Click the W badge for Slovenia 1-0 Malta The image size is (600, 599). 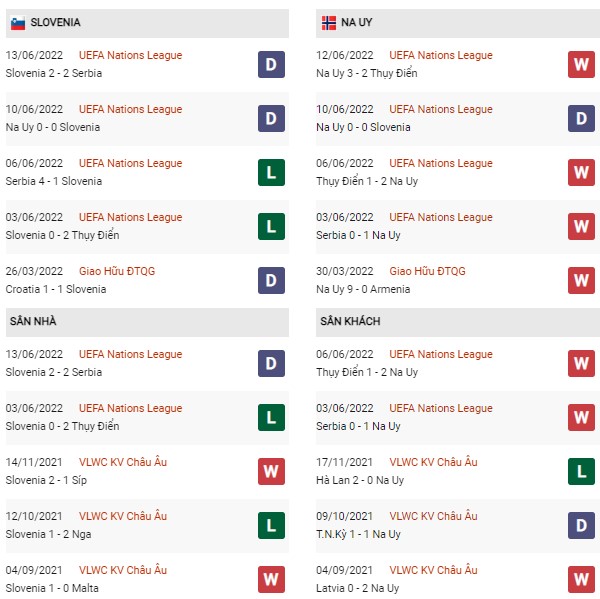point(271,579)
